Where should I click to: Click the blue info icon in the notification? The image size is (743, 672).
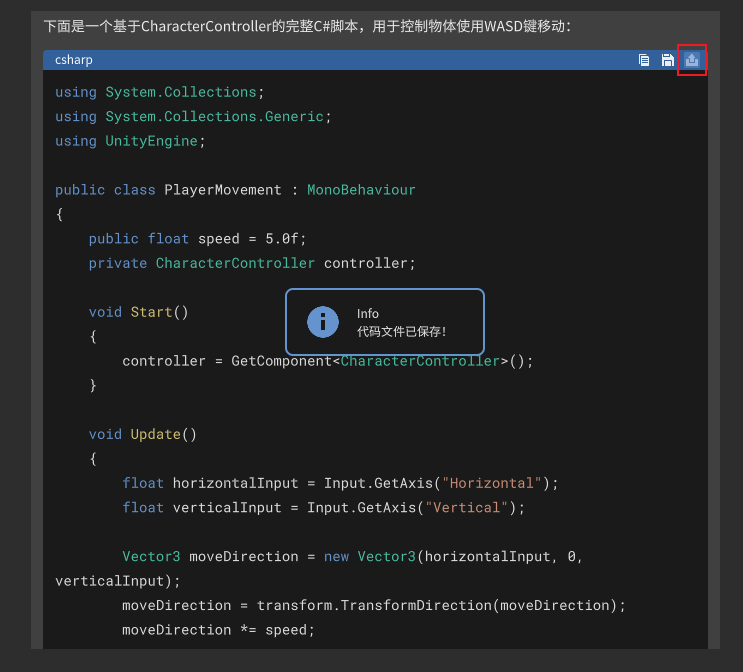tap(322, 322)
